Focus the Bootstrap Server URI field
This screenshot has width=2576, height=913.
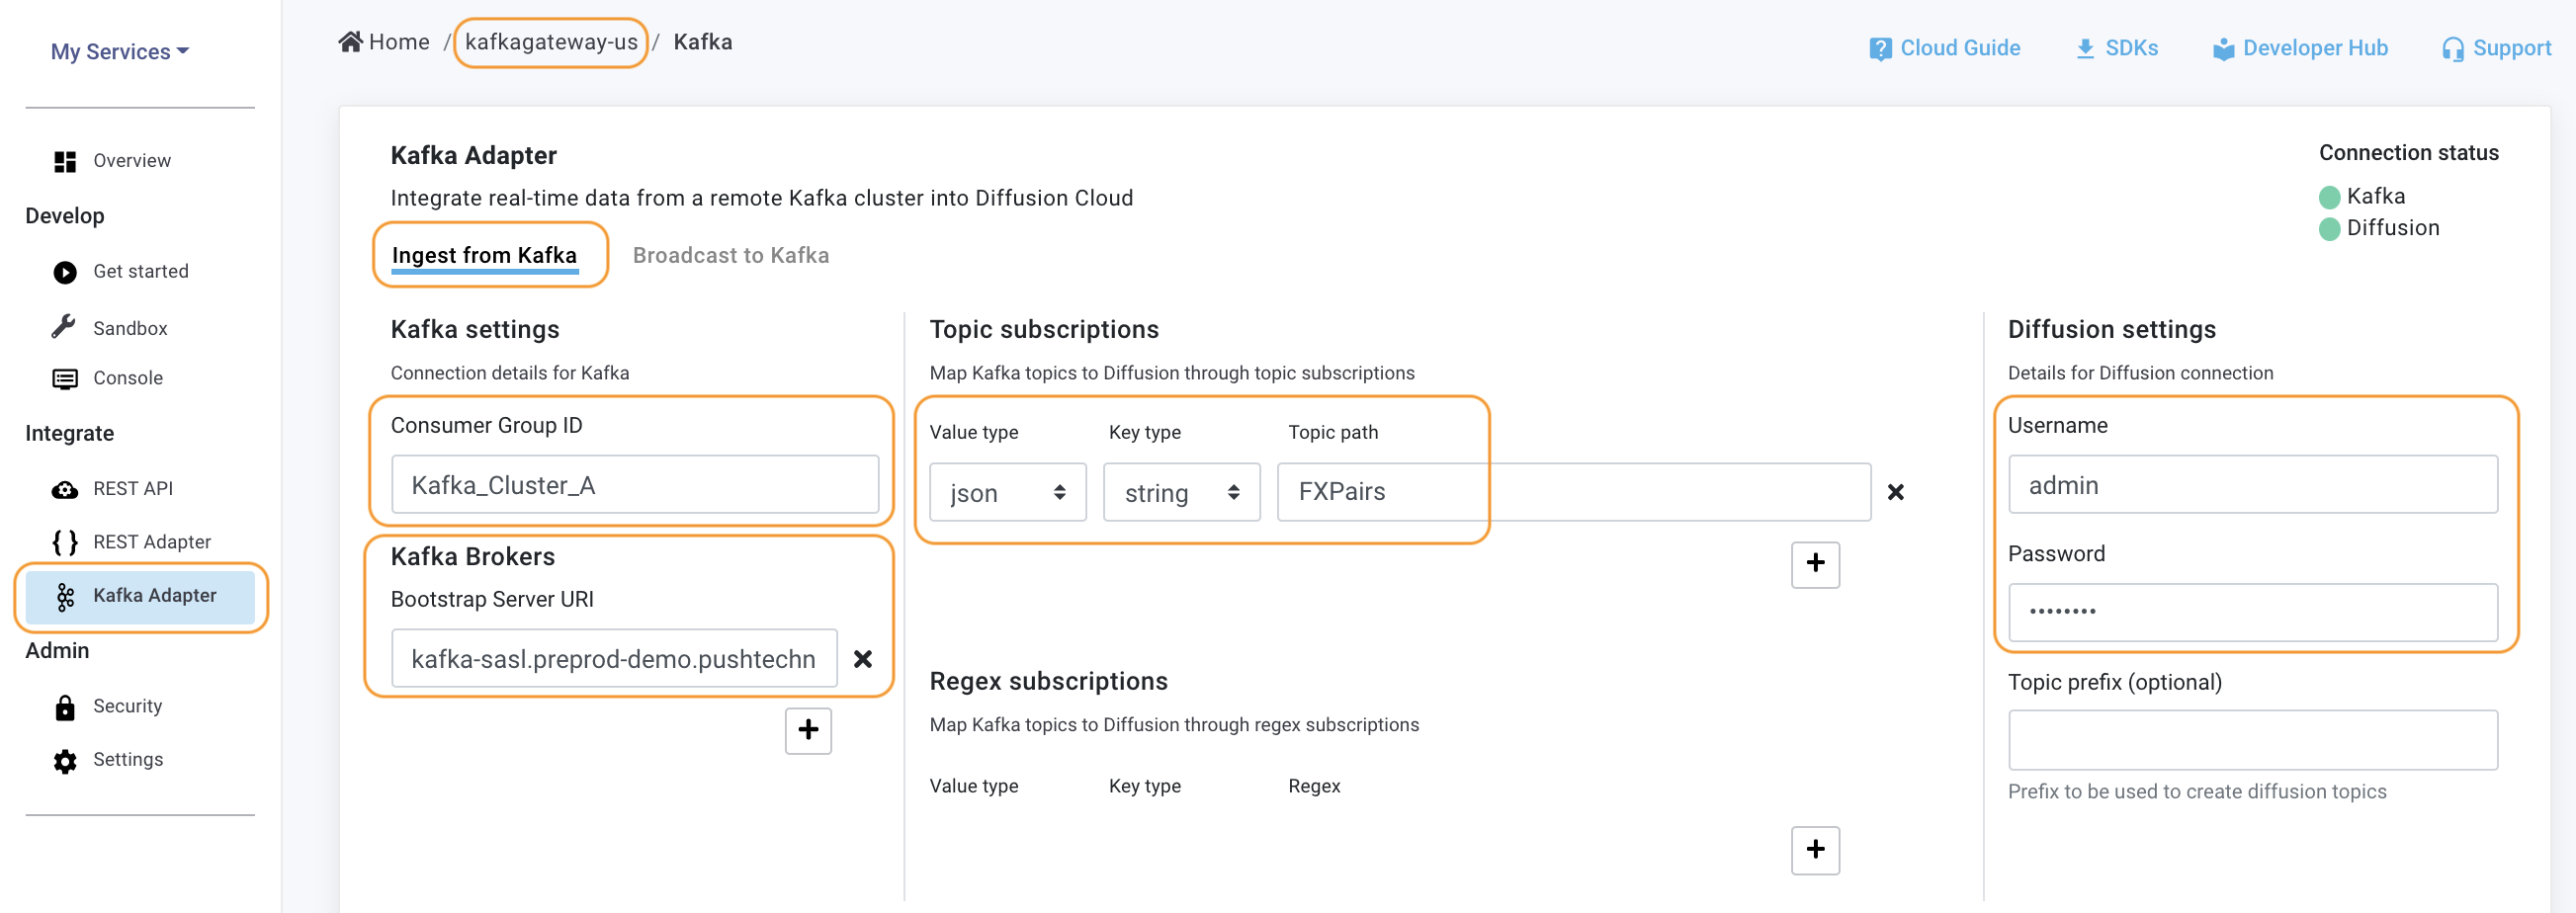pyautogui.click(x=614, y=659)
